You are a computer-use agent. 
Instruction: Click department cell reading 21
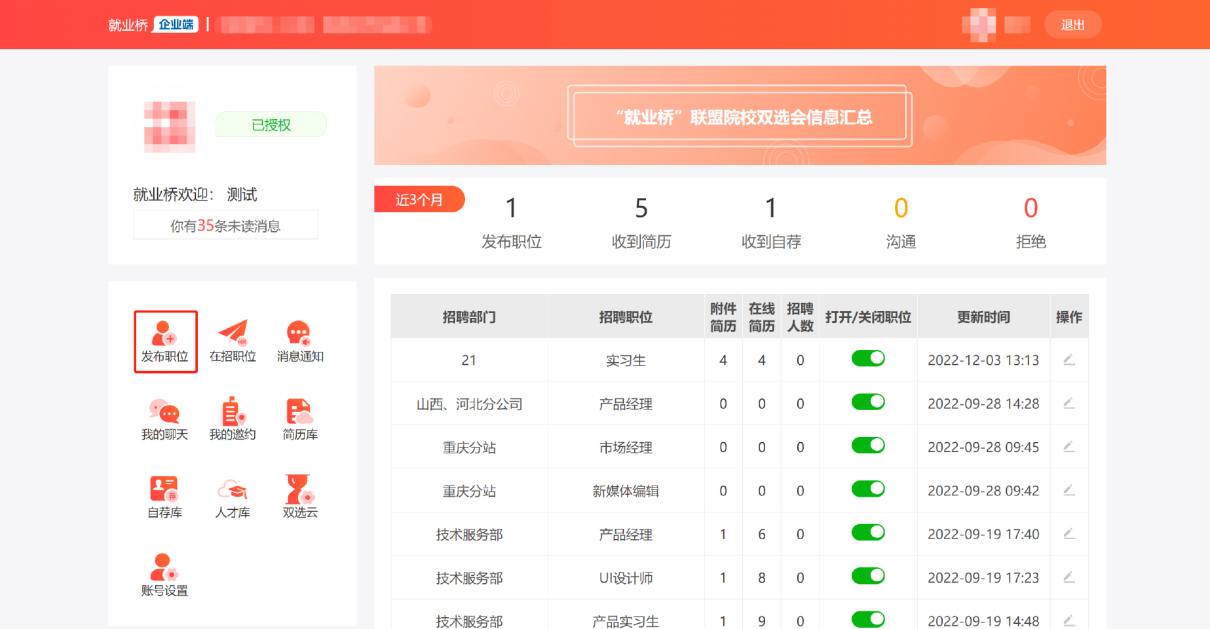pos(469,360)
